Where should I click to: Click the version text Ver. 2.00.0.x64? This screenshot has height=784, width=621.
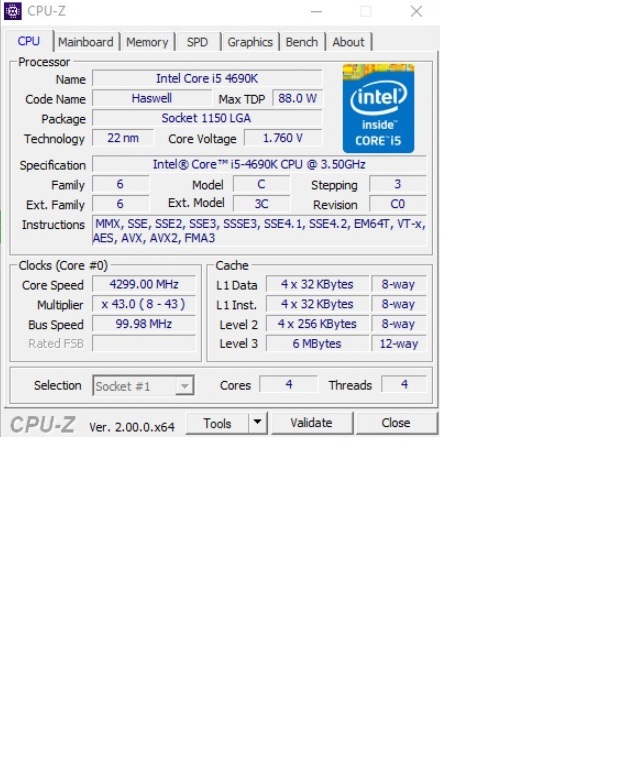132,427
